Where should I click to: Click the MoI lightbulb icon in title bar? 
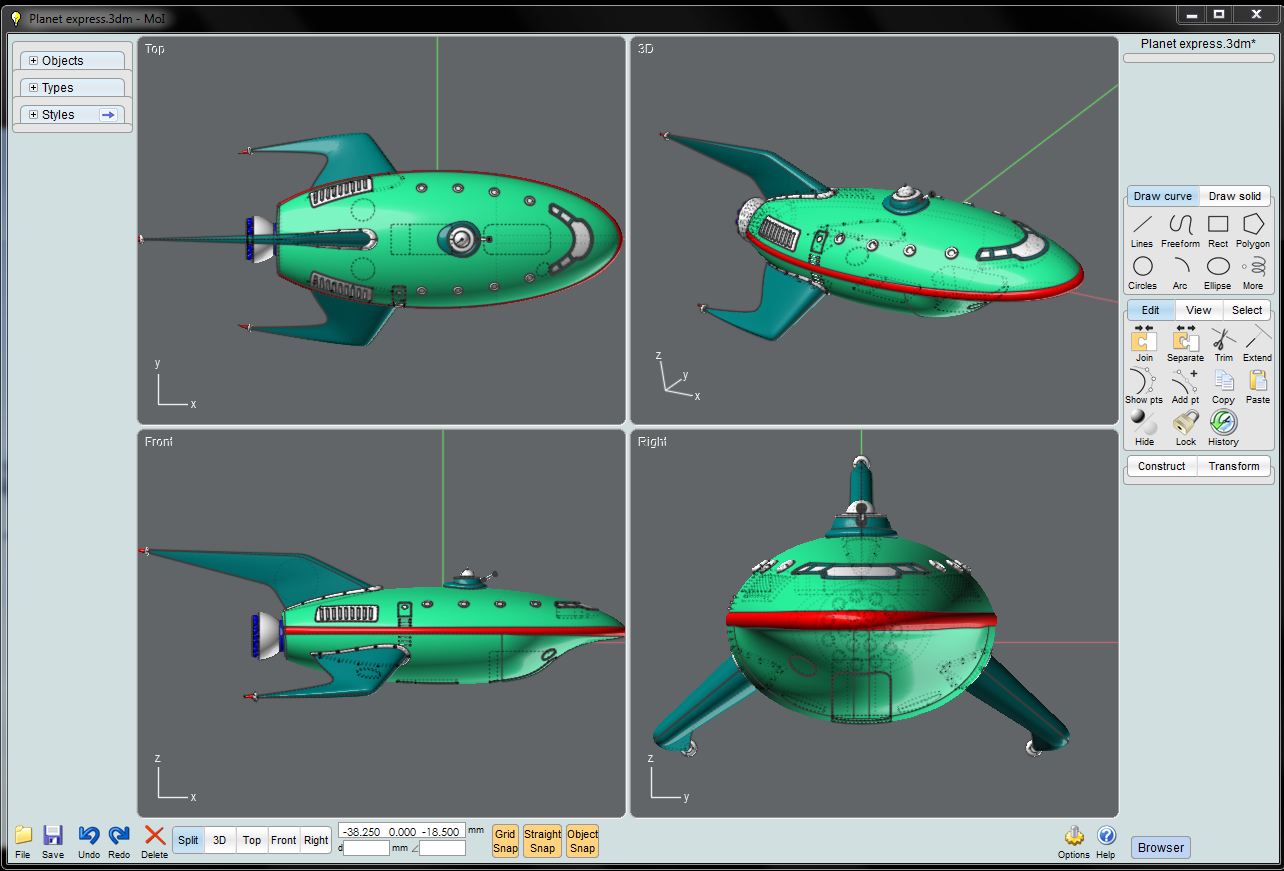click(x=15, y=18)
